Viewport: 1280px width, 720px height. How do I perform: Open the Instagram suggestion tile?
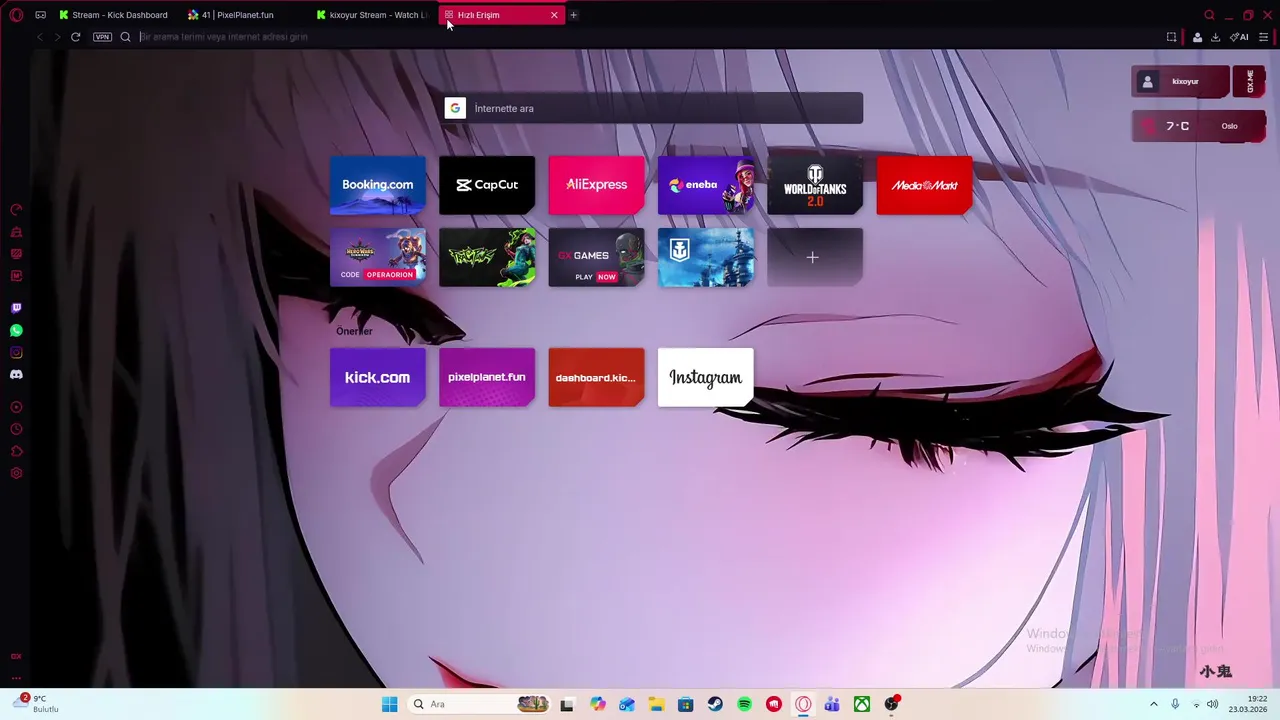[x=706, y=377]
